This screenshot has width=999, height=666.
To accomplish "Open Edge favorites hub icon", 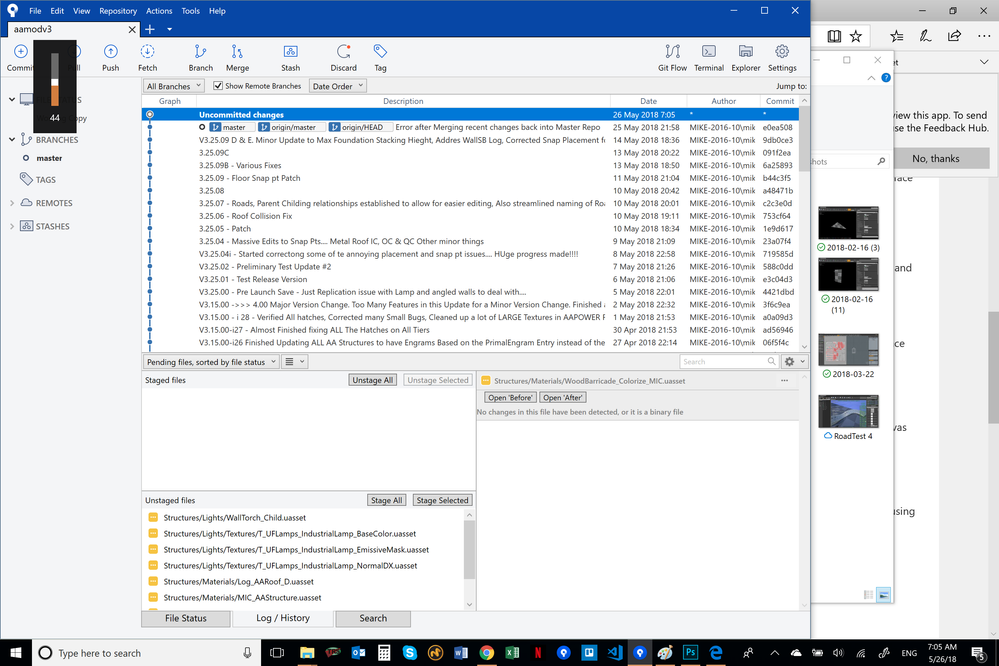I will 896,36.
